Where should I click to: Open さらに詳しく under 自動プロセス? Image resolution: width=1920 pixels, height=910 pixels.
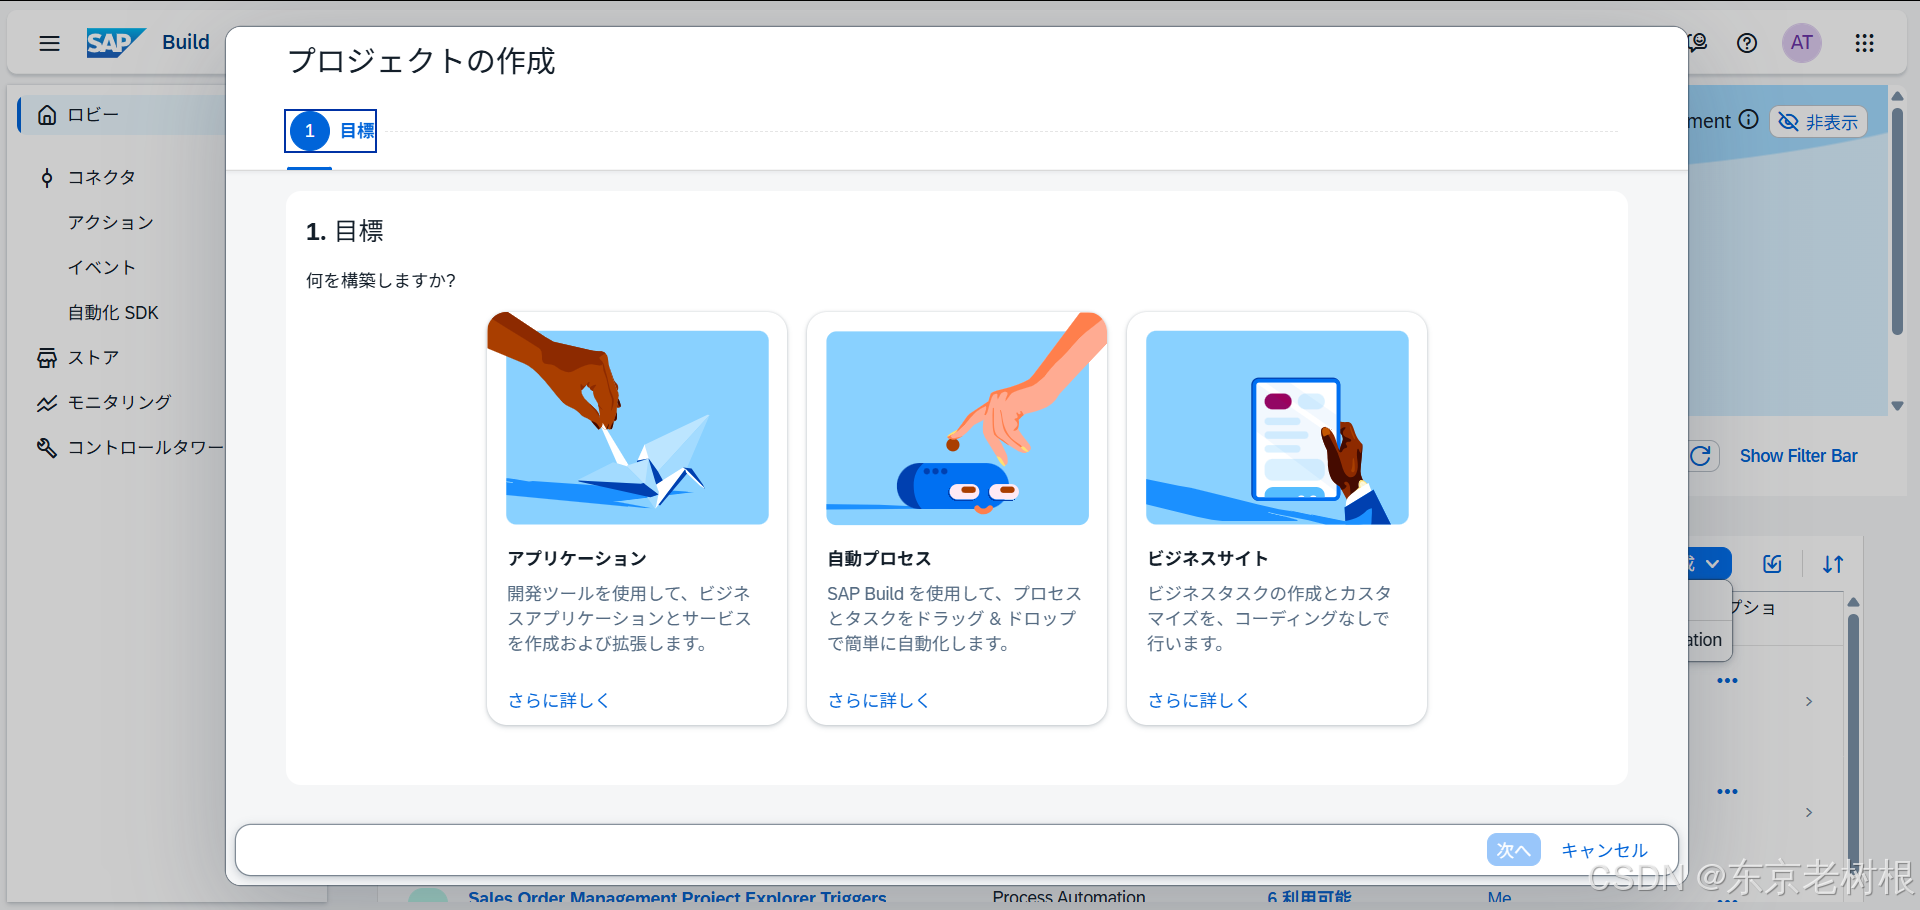878,701
